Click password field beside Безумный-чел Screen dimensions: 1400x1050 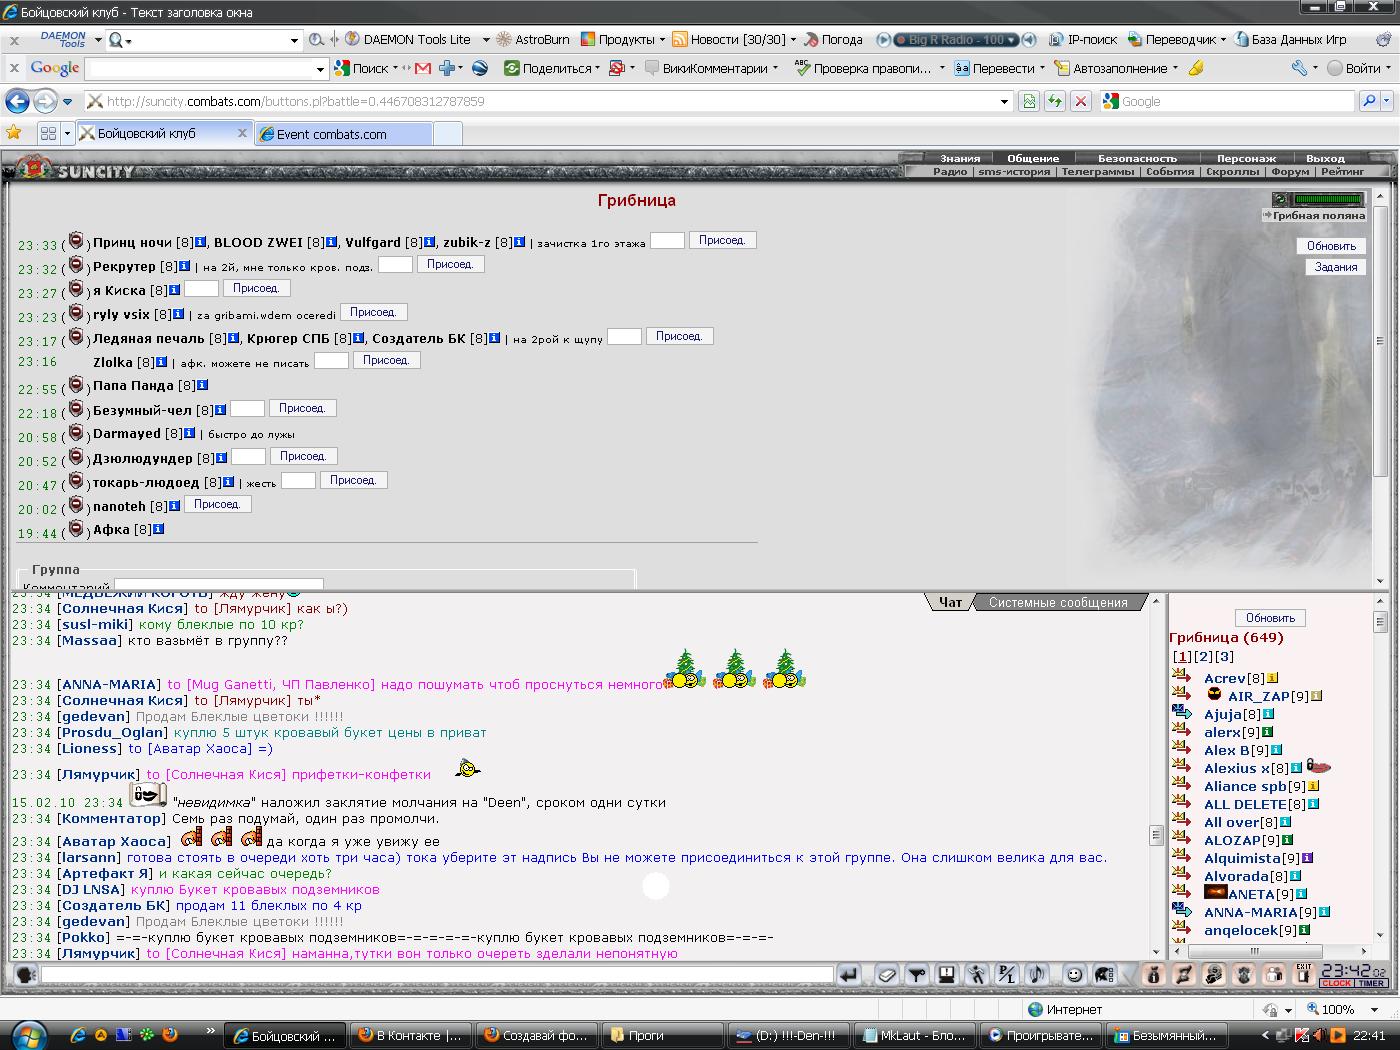tap(247, 408)
